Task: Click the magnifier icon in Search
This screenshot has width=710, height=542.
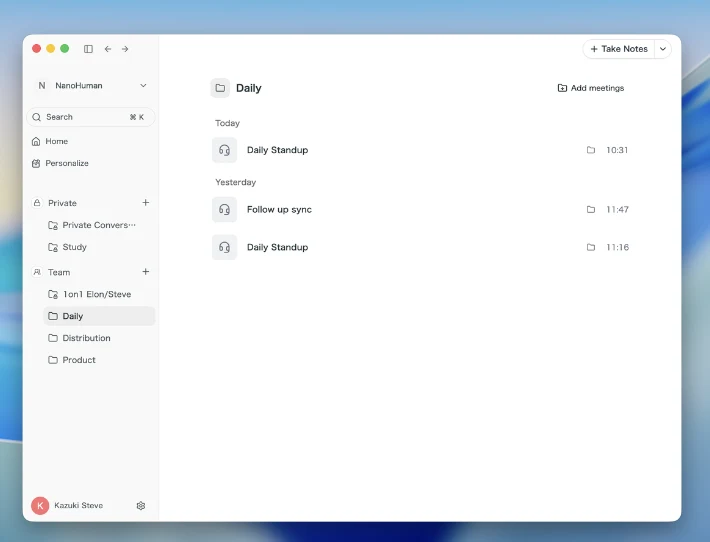Action: tap(37, 117)
